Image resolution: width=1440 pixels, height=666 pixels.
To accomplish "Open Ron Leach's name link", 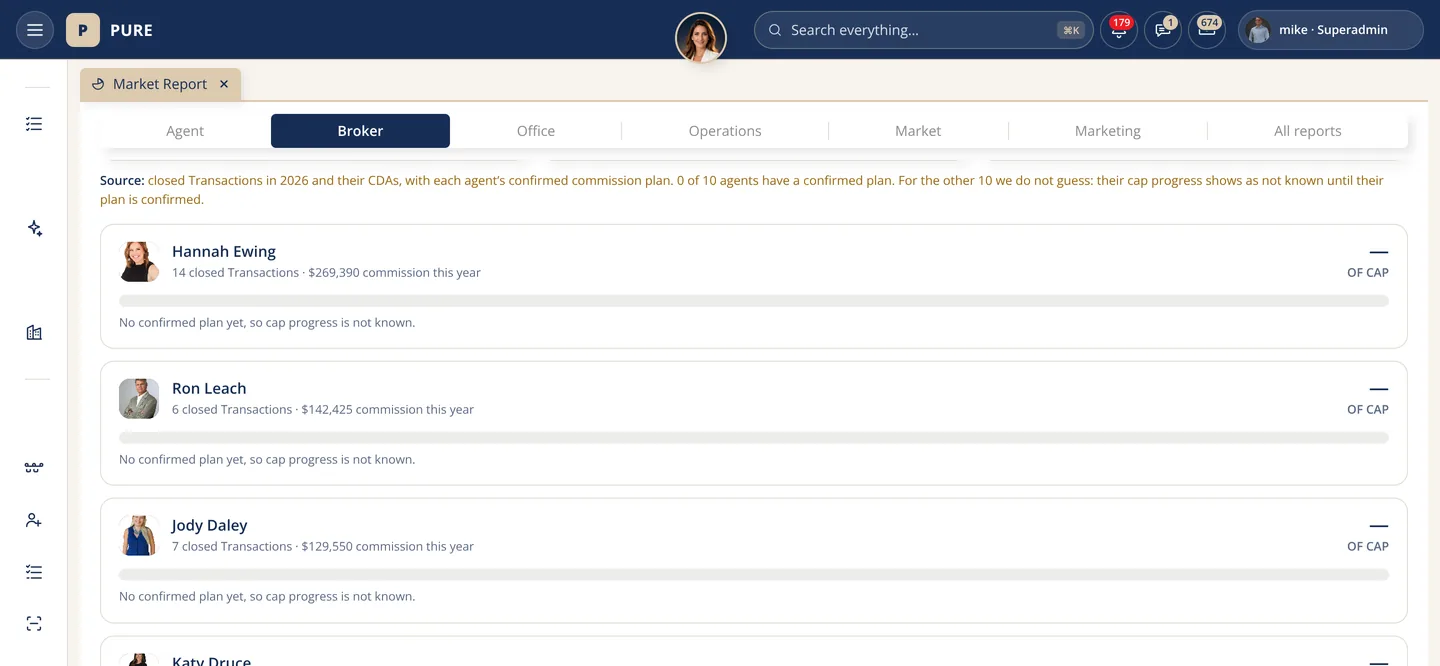I will (209, 388).
